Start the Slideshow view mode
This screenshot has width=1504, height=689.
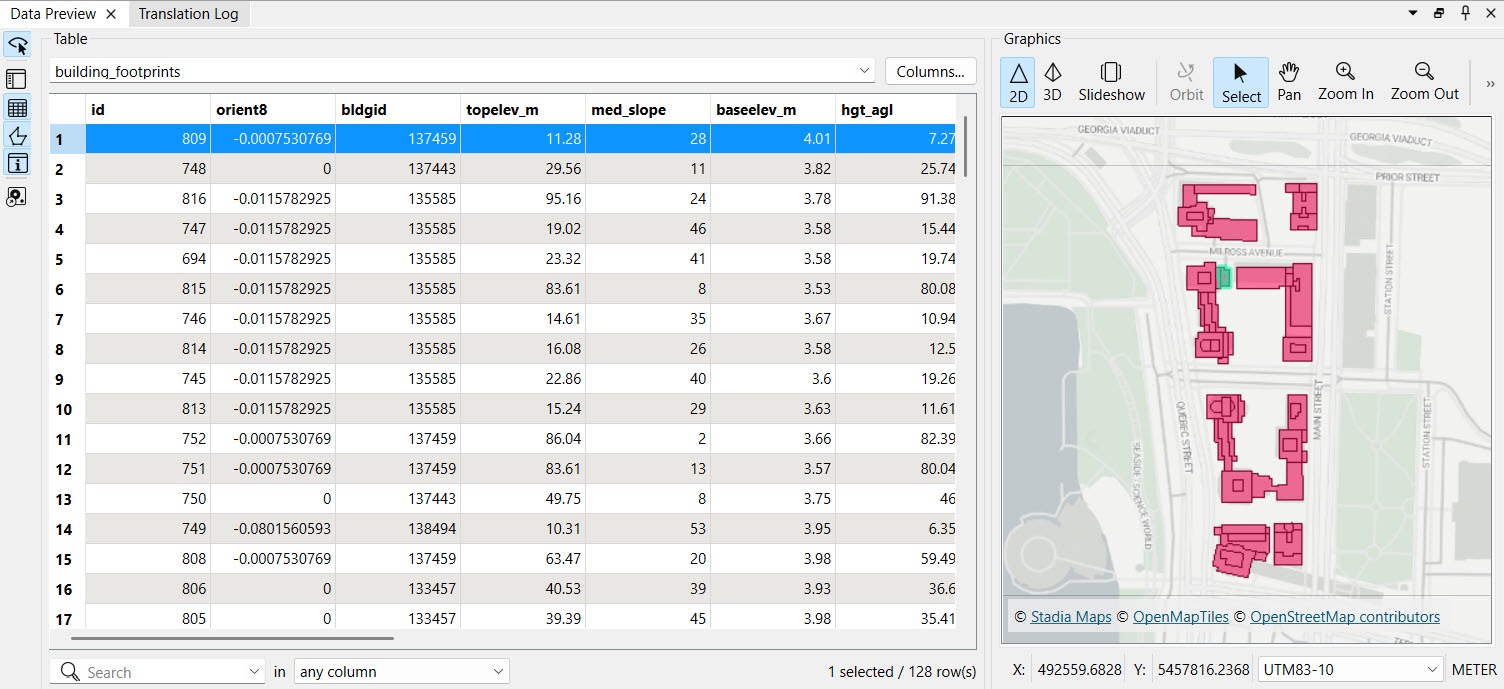(1111, 82)
